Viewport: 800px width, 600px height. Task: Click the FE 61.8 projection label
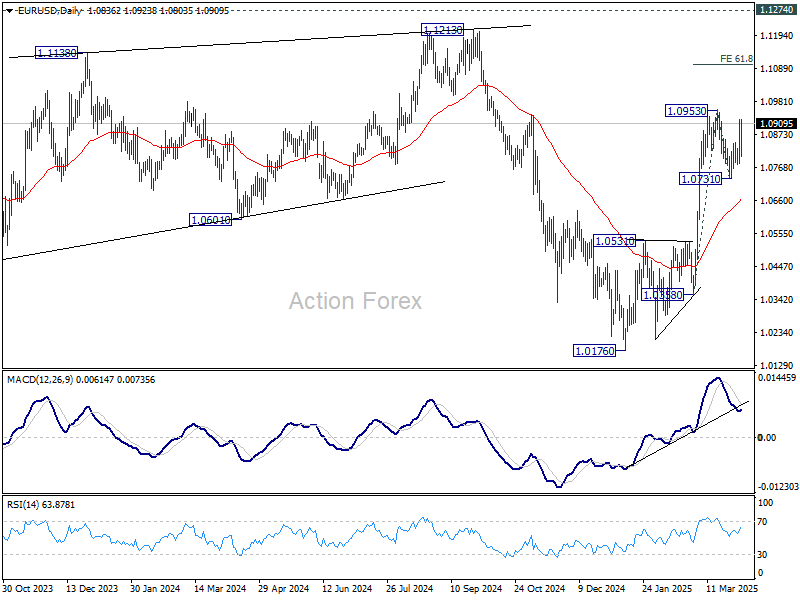pyautogui.click(x=736, y=59)
